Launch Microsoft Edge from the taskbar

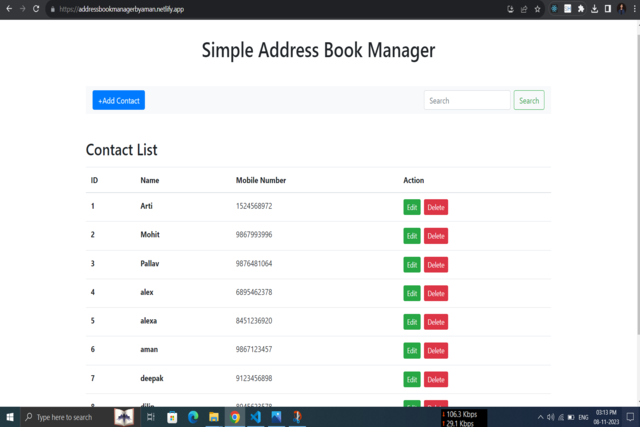pos(193,417)
